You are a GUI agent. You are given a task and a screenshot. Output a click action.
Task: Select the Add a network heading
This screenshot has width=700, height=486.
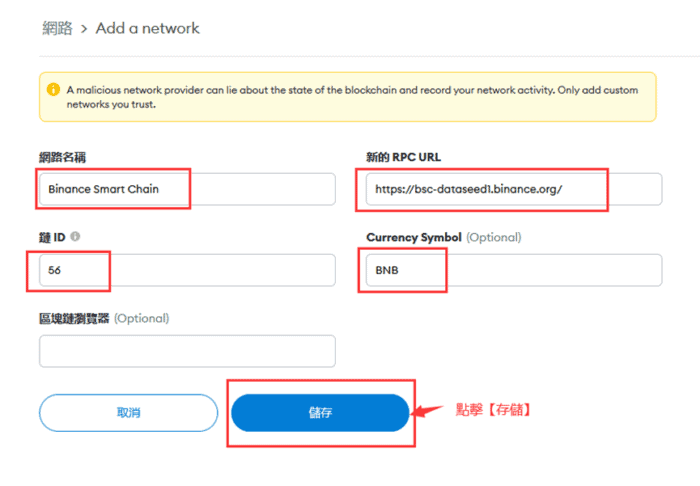point(147,28)
